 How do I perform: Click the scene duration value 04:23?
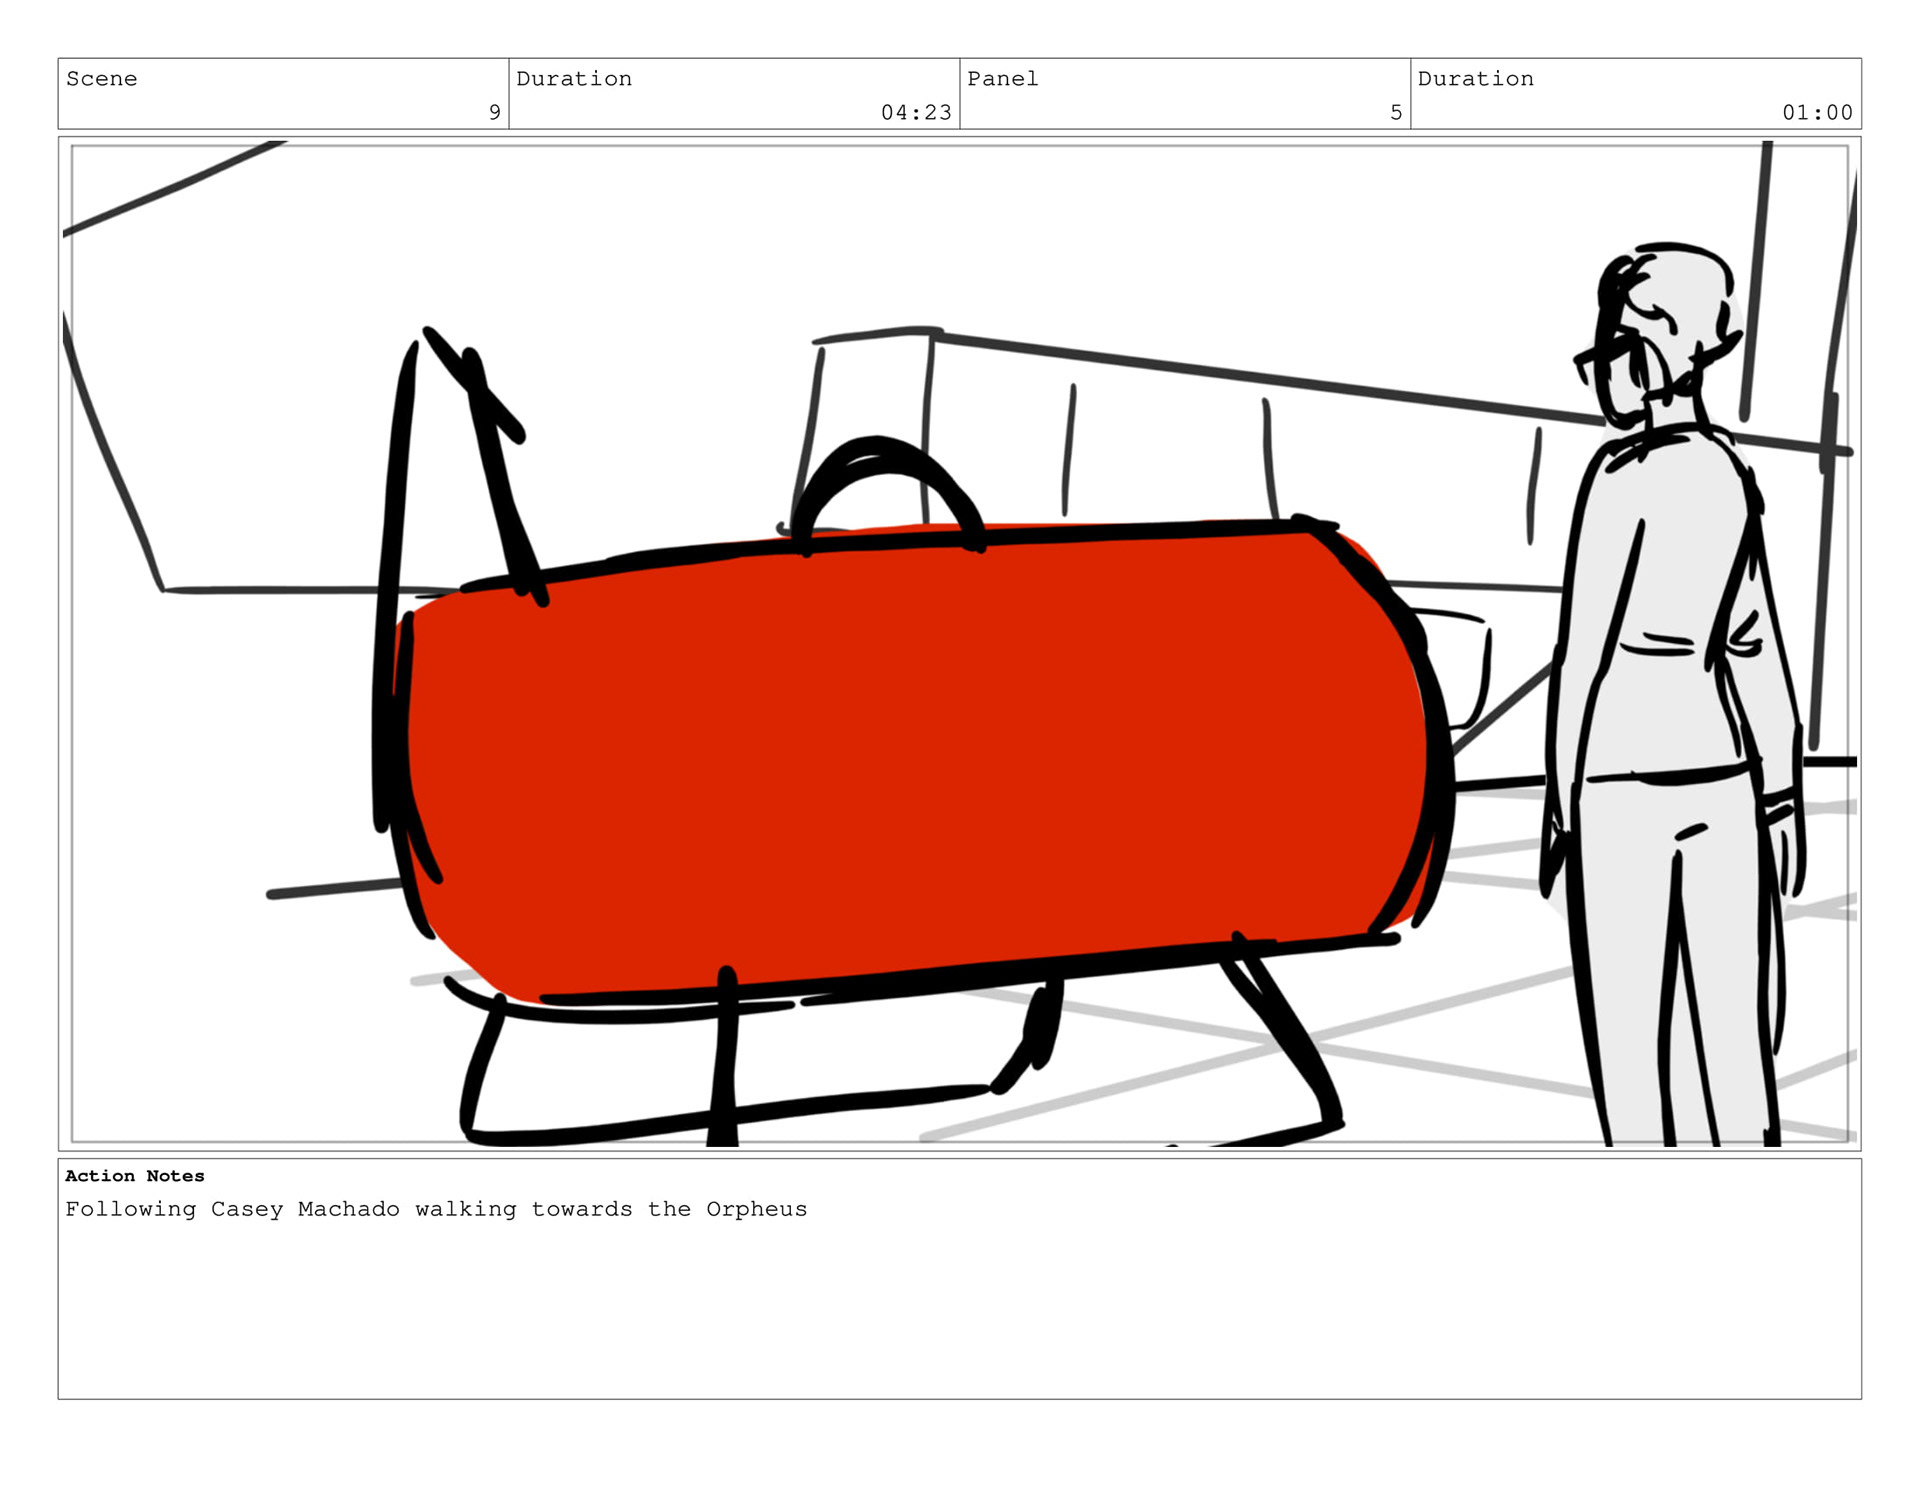(x=915, y=112)
